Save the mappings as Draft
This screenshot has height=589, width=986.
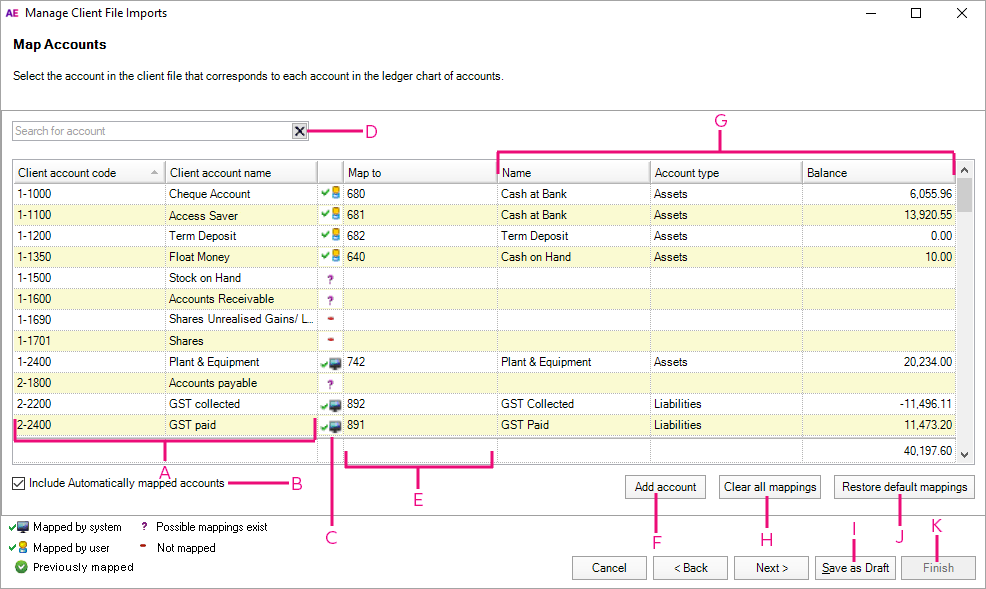tap(855, 568)
